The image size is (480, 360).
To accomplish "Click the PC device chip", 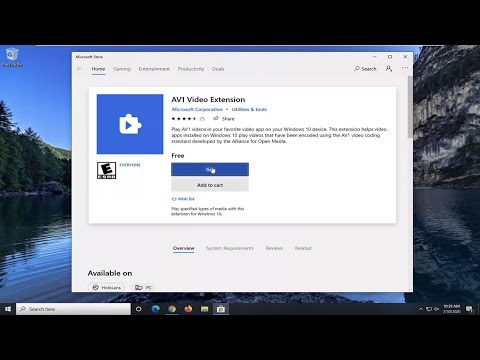I will 143,287.
